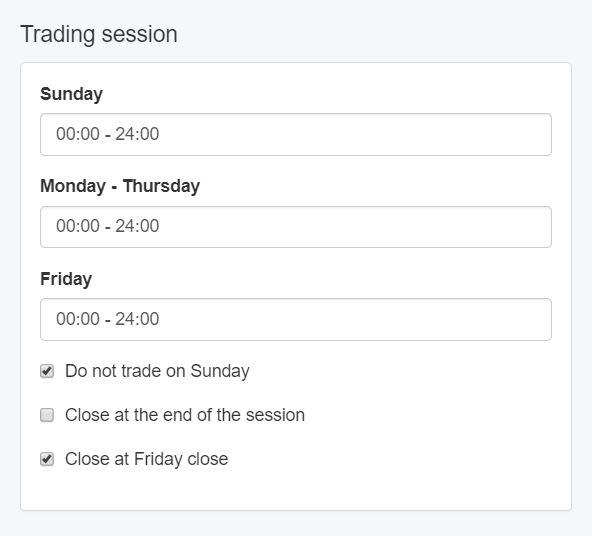Focus the Friday trading hours input field
The image size is (592, 536).
pyautogui.click(x=296, y=319)
